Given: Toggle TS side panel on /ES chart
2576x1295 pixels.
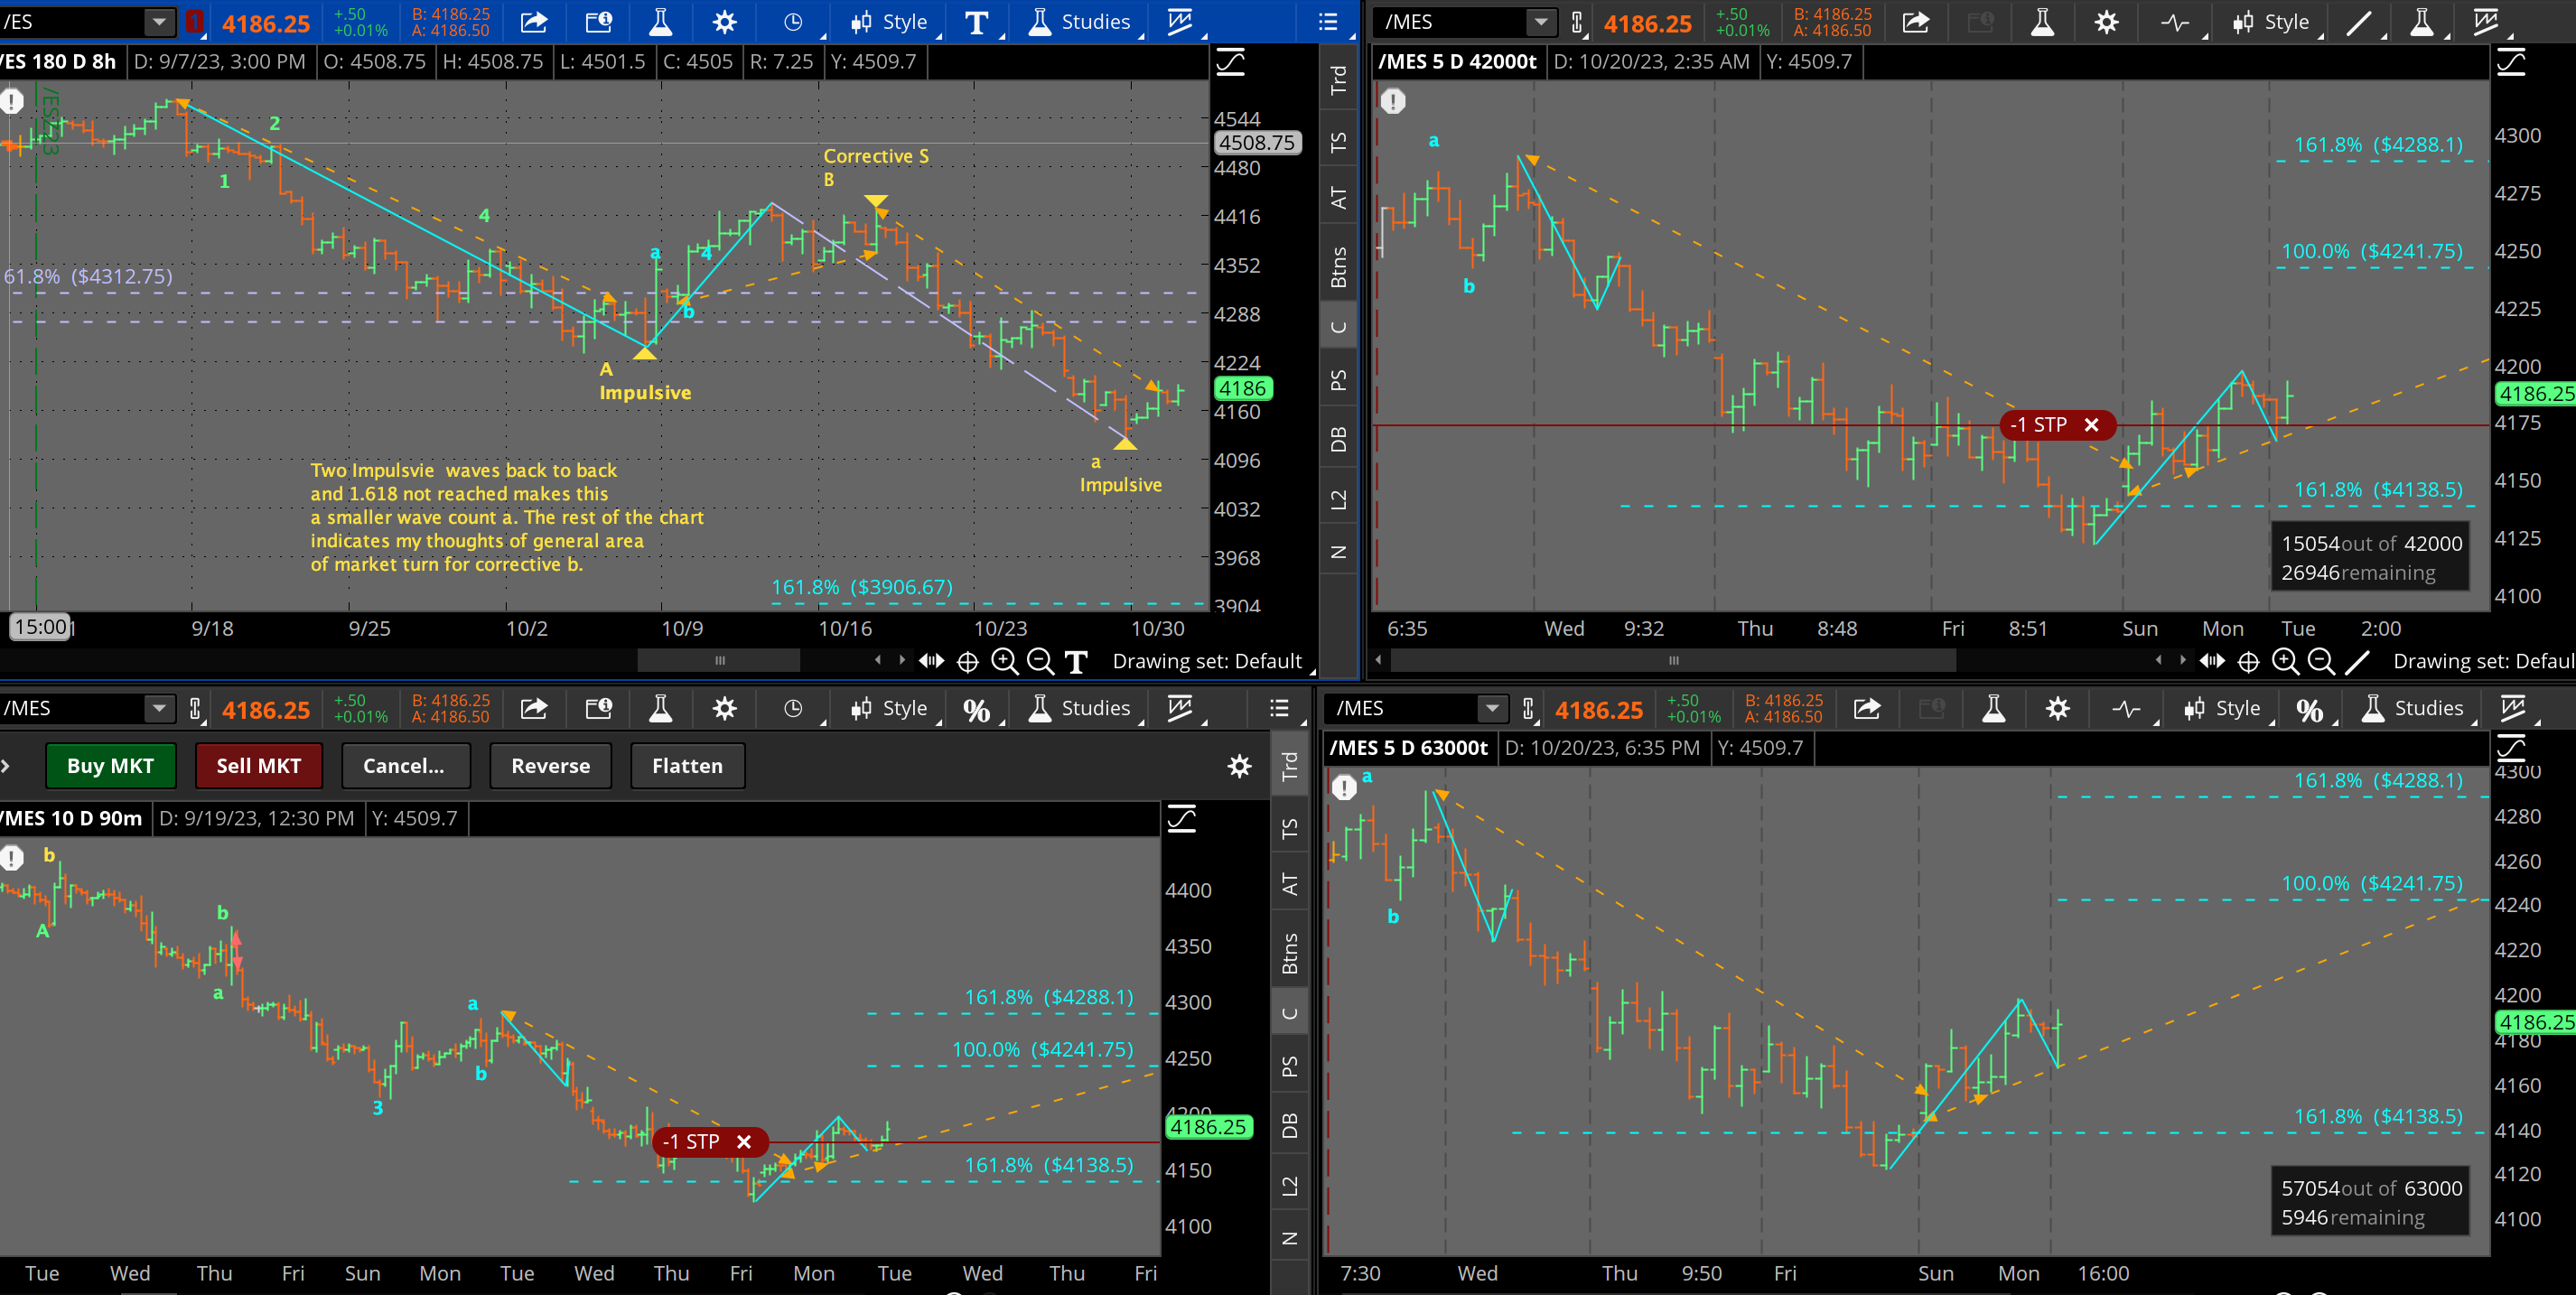Looking at the screenshot, I should point(1338,142).
